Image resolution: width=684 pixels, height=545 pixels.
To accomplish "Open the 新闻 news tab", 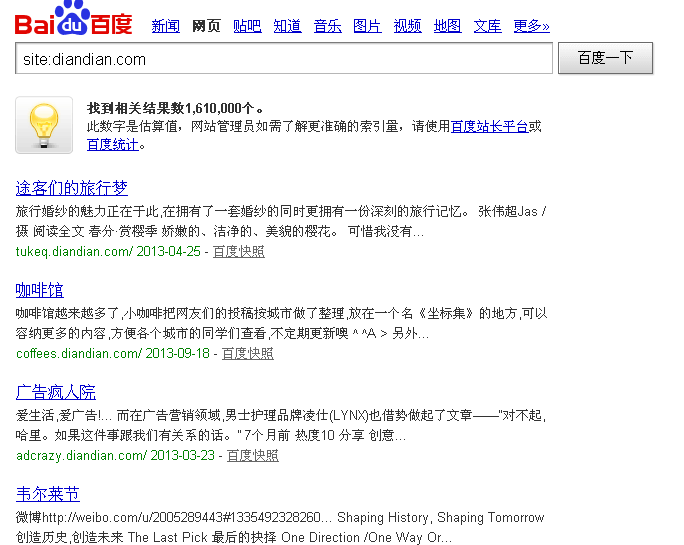I will coord(165,26).
